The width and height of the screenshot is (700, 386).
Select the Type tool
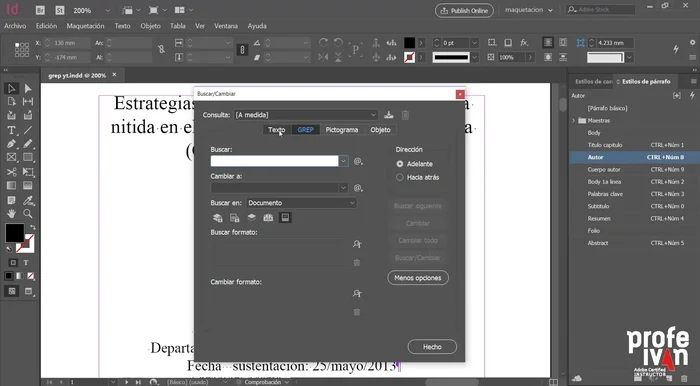pyautogui.click(x=12, y=130)
